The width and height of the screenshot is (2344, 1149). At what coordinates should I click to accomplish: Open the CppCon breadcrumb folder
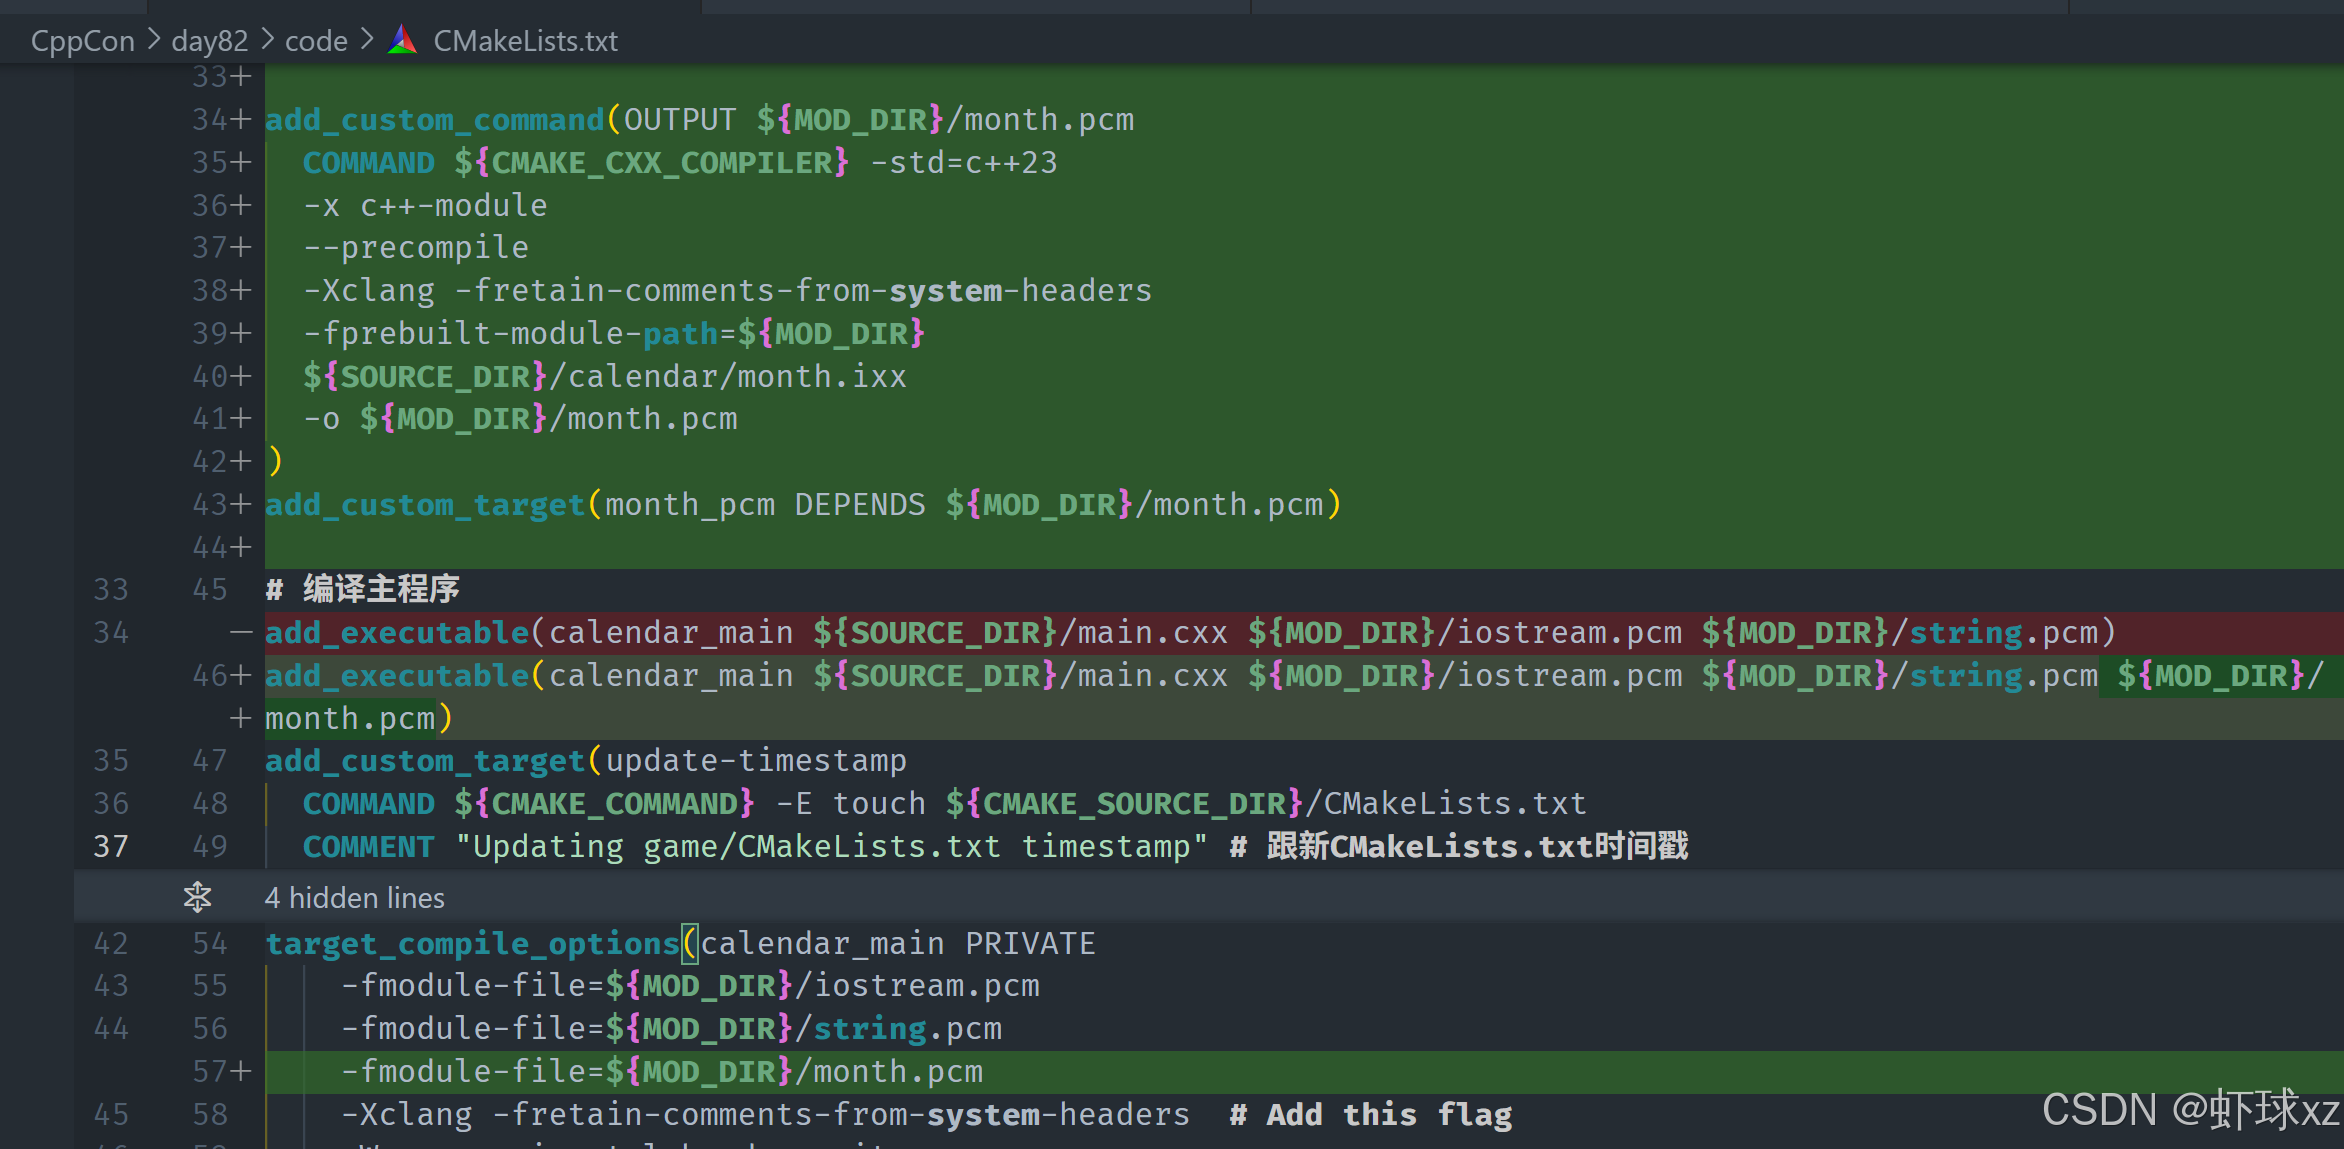(82, 41)
